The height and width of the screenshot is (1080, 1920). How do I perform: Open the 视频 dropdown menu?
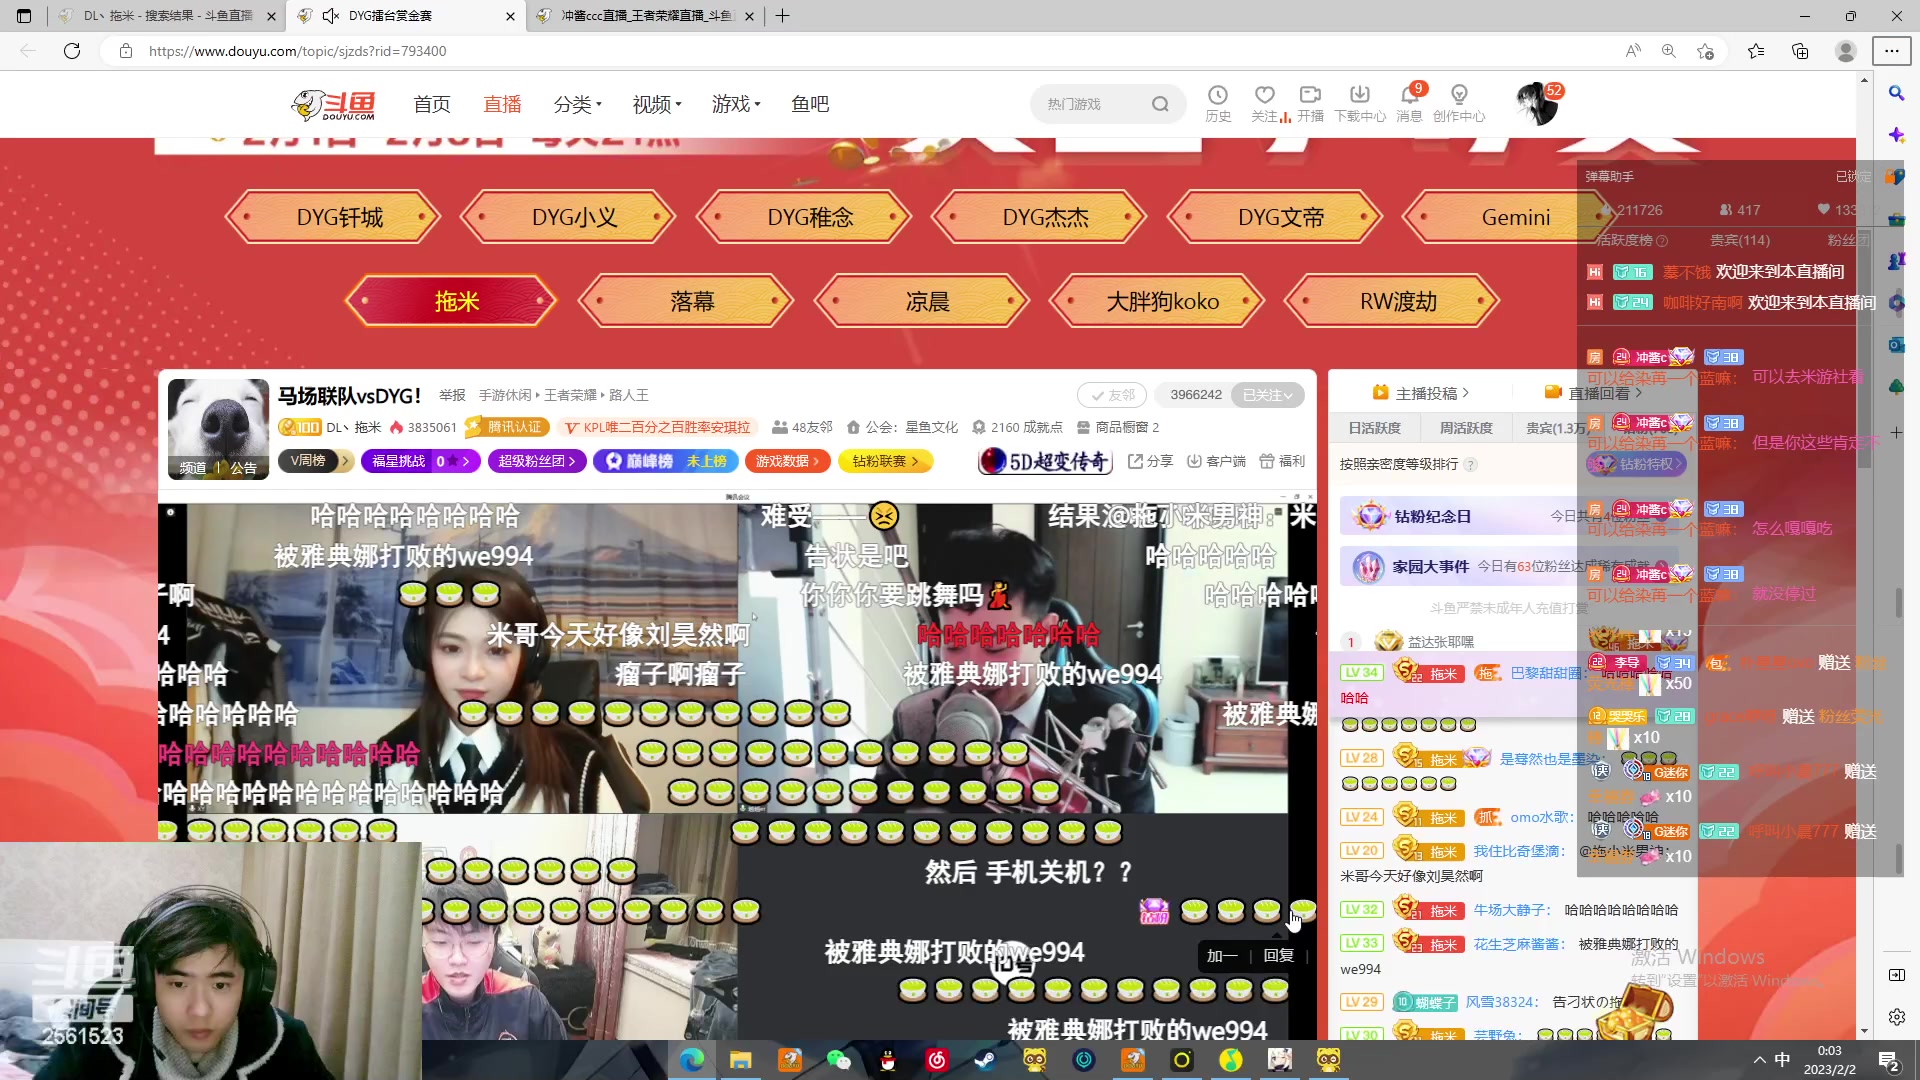(x=656, y=104)
